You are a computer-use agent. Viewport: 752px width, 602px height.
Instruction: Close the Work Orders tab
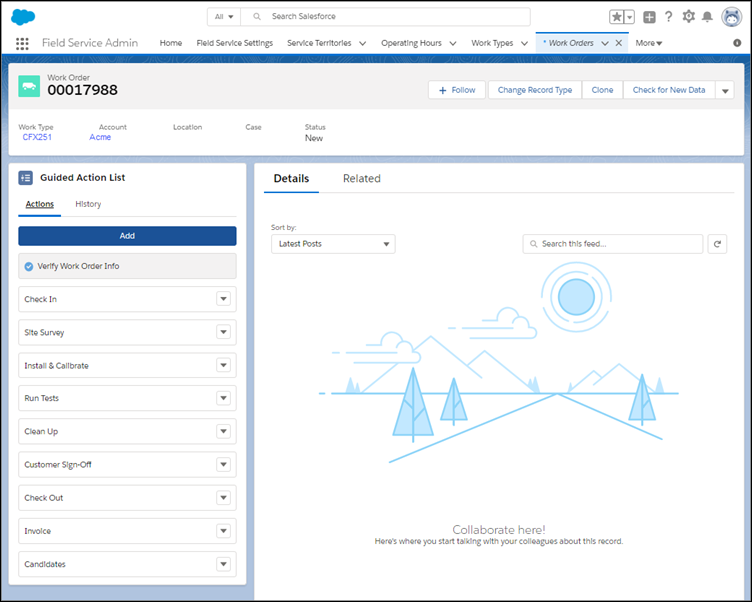619,43
